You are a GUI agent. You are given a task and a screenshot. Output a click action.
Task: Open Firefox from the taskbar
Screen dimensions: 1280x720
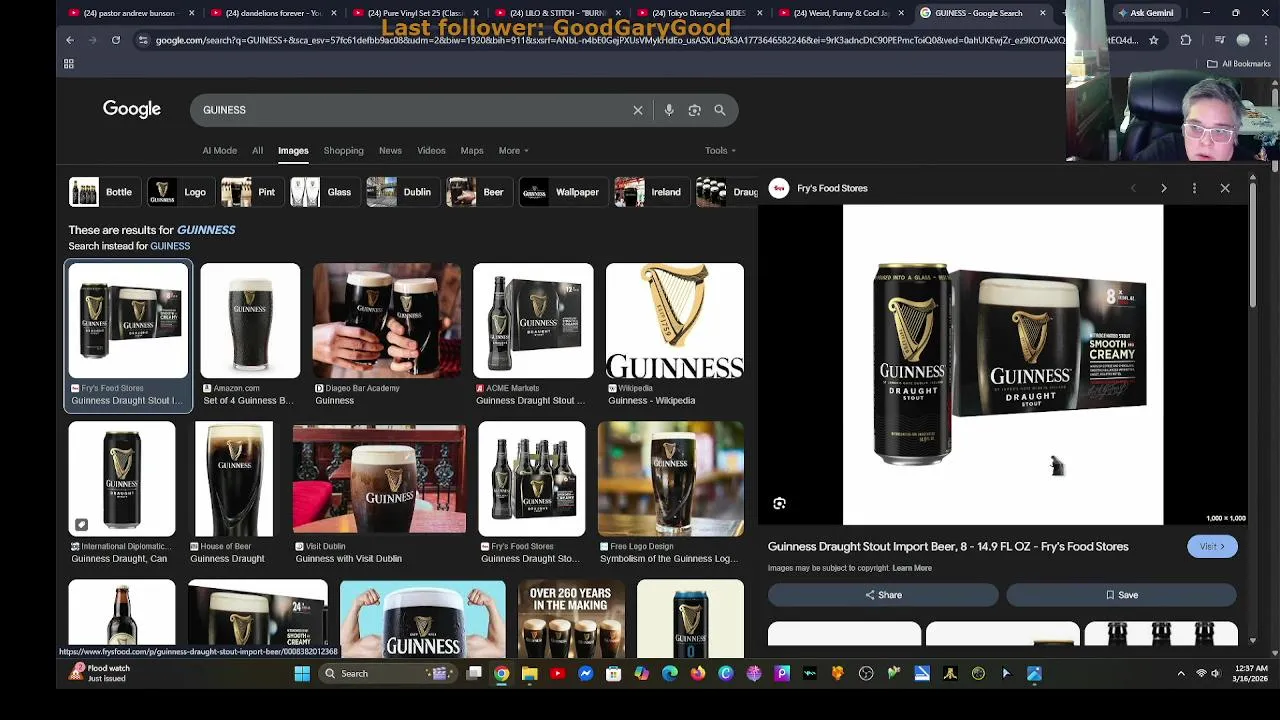click(x=698, y=674)
